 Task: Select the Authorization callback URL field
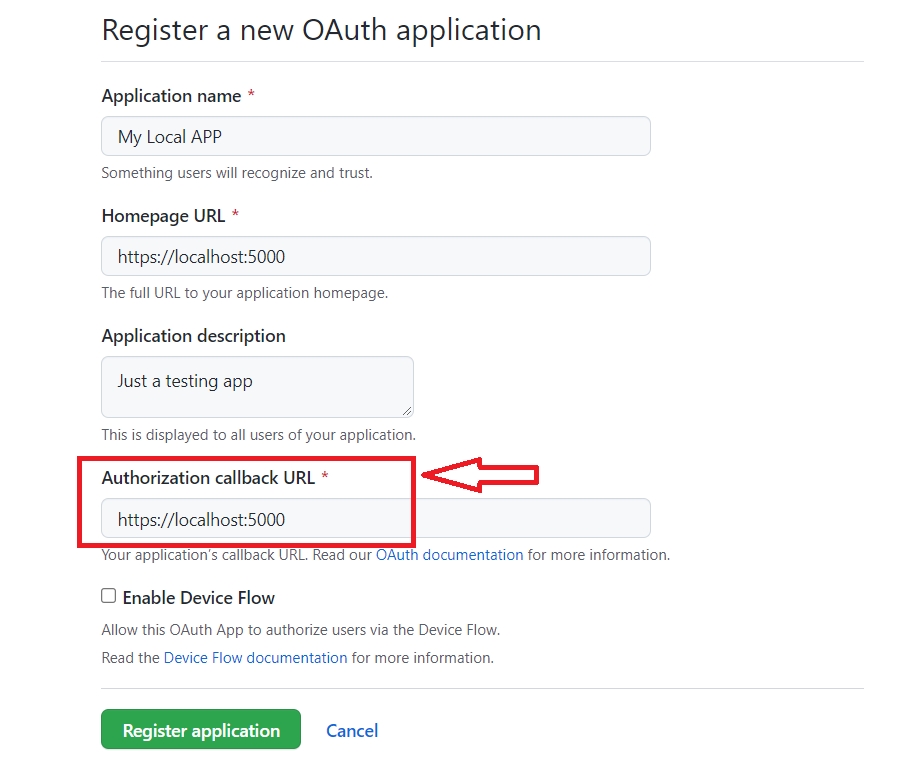tap(375, 519)
